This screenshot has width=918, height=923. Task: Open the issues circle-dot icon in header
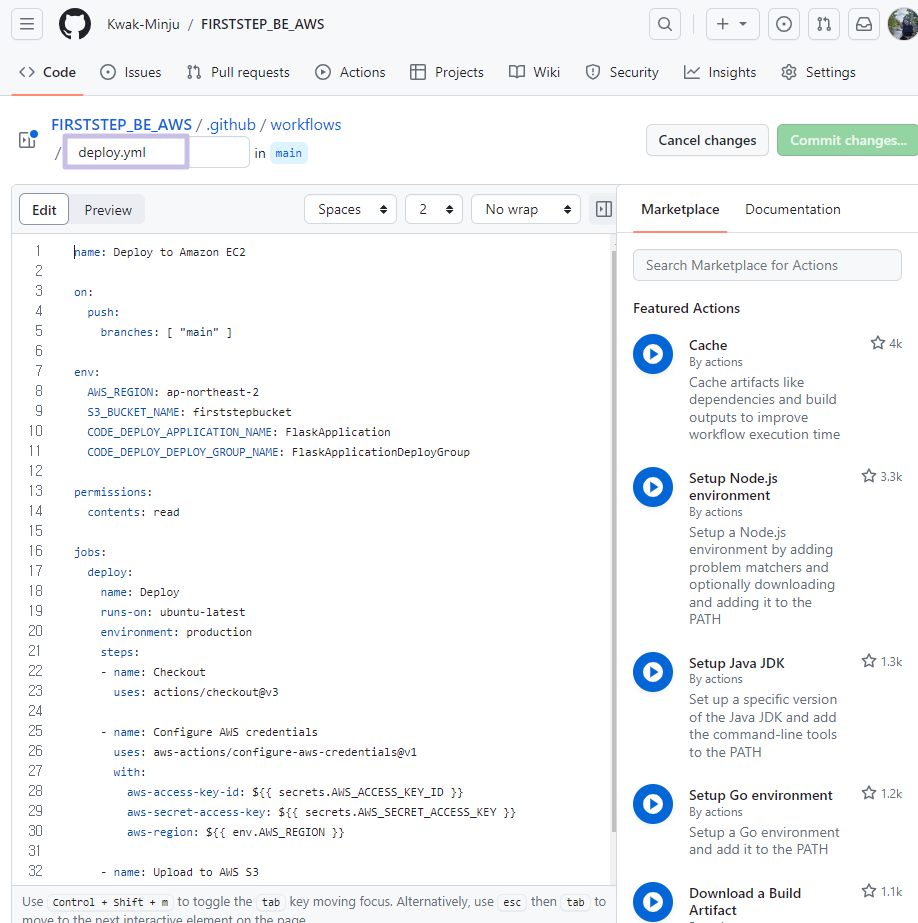[784, 24]
